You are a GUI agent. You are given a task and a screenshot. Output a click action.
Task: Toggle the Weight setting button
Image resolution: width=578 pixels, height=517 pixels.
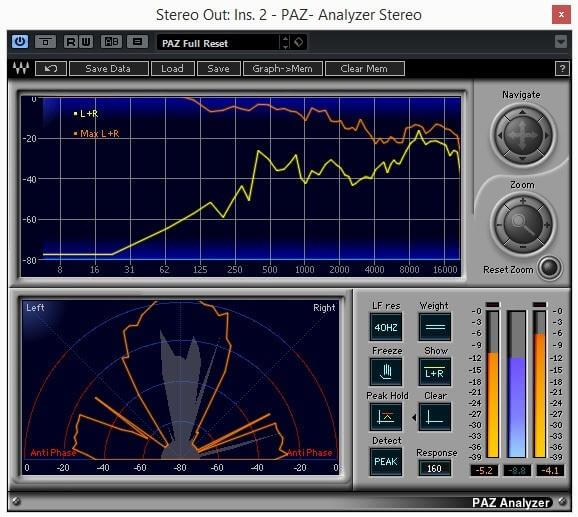pyautogui.click(x=435, y=327)
